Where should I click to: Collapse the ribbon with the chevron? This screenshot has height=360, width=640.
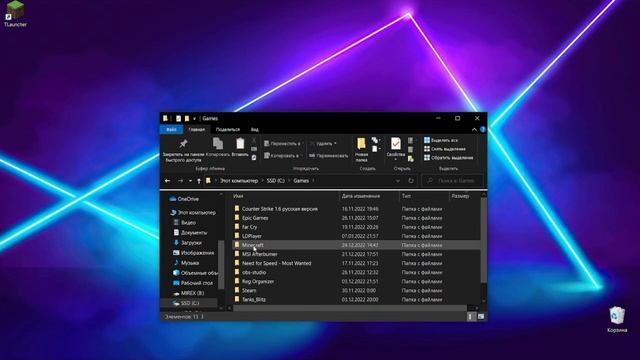click(474, 129)
